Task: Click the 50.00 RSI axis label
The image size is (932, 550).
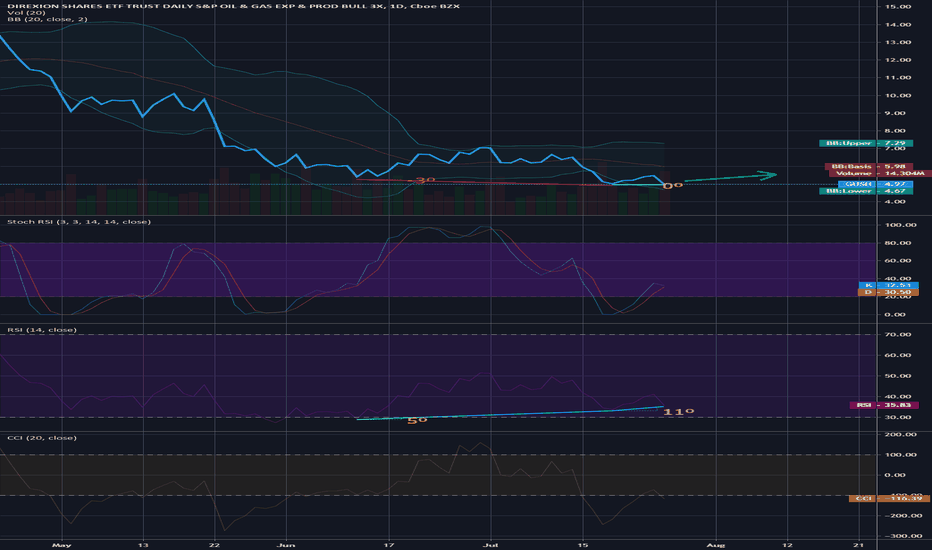Action: (898, 376)
